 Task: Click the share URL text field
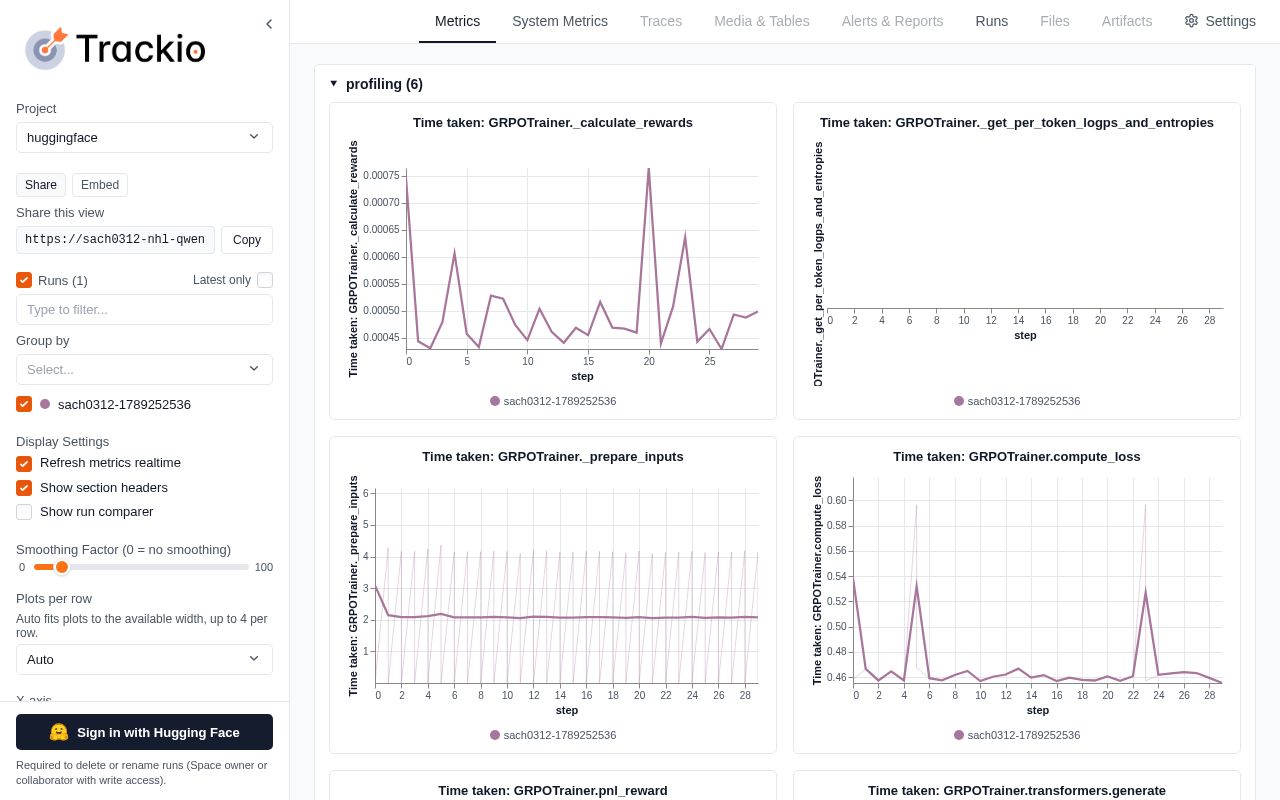[115, 240]
